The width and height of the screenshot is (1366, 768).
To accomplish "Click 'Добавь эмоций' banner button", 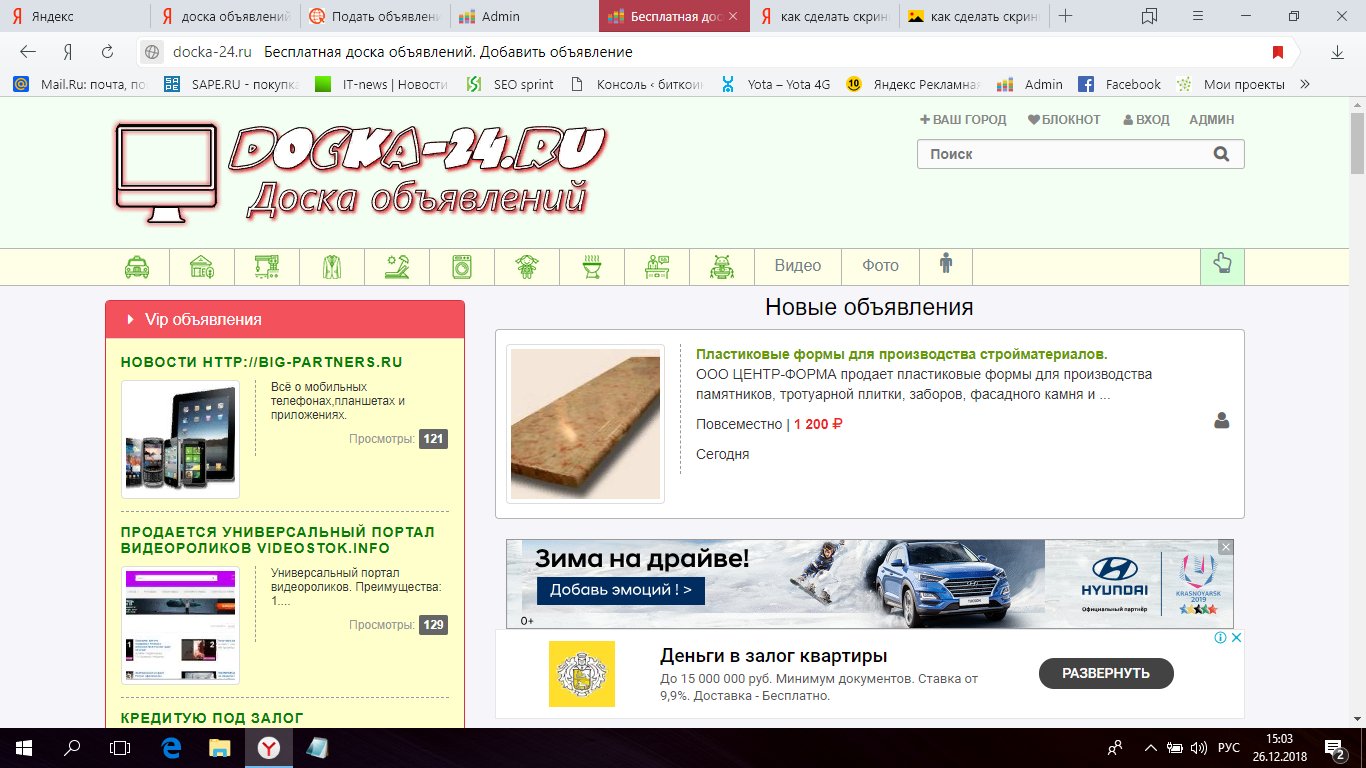I will 621,590.
